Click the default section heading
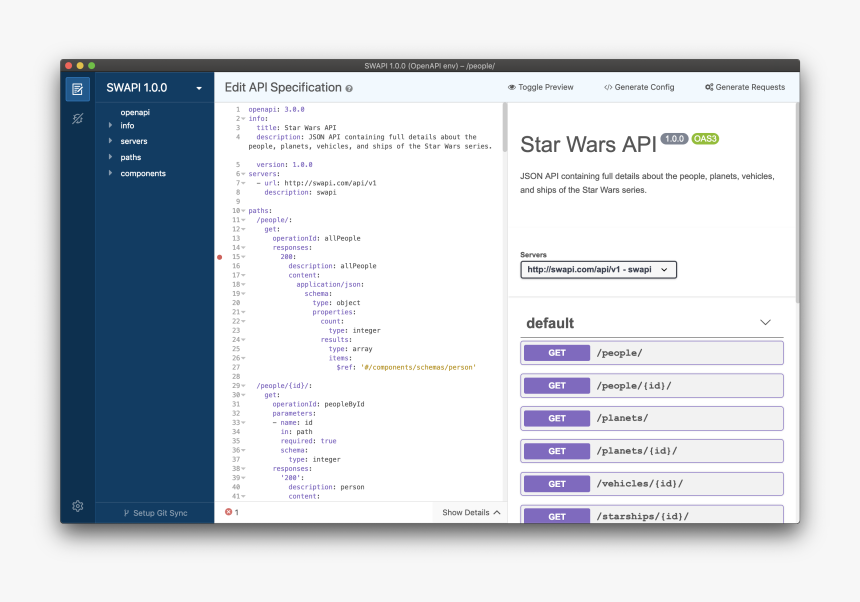860x602 pixels. pyautogui.click(x=550, y=323)
